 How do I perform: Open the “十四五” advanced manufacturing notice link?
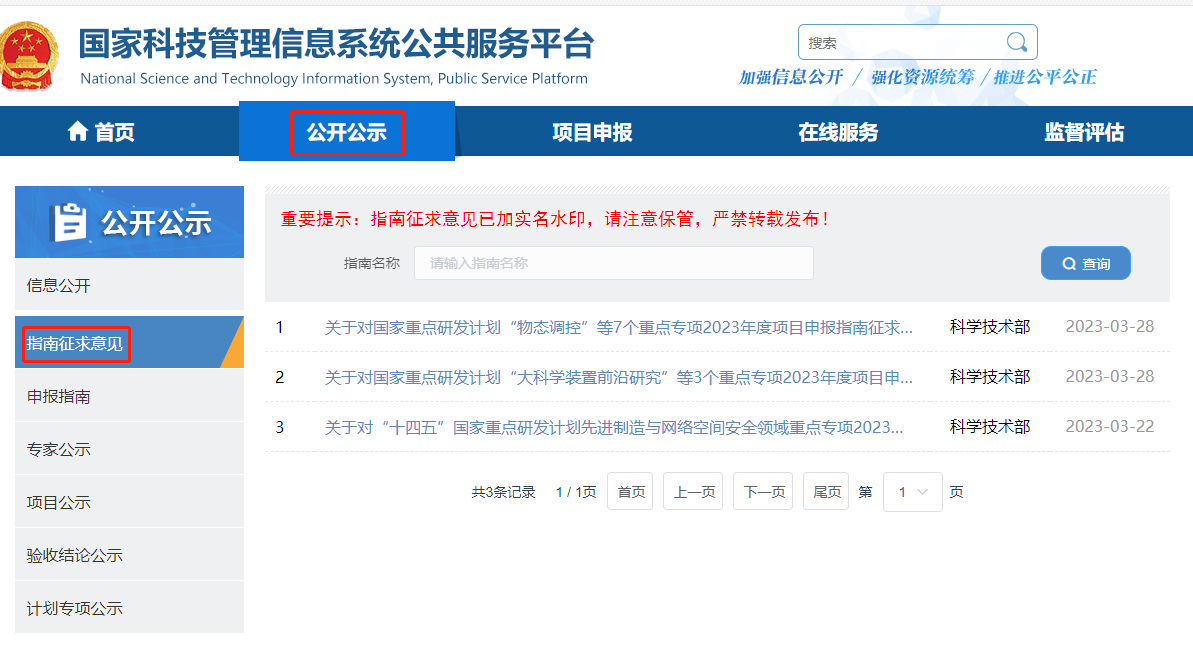pyautogui.click(x=613, y=427)
